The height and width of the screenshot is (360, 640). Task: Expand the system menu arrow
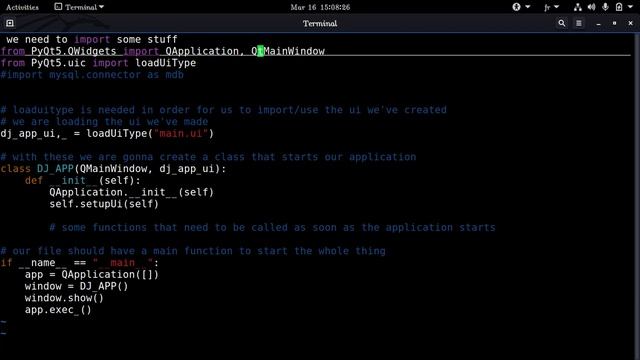coord(630,7)
